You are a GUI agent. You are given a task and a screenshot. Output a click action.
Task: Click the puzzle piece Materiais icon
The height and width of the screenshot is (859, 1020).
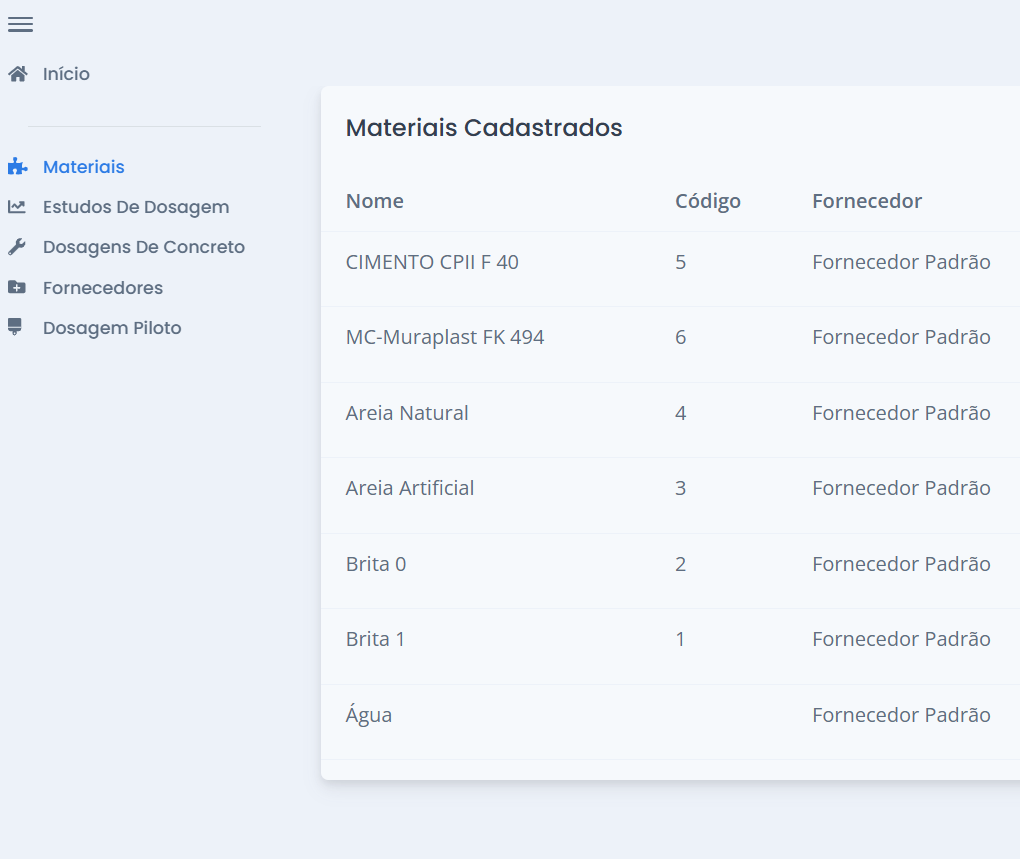[17, 167]
